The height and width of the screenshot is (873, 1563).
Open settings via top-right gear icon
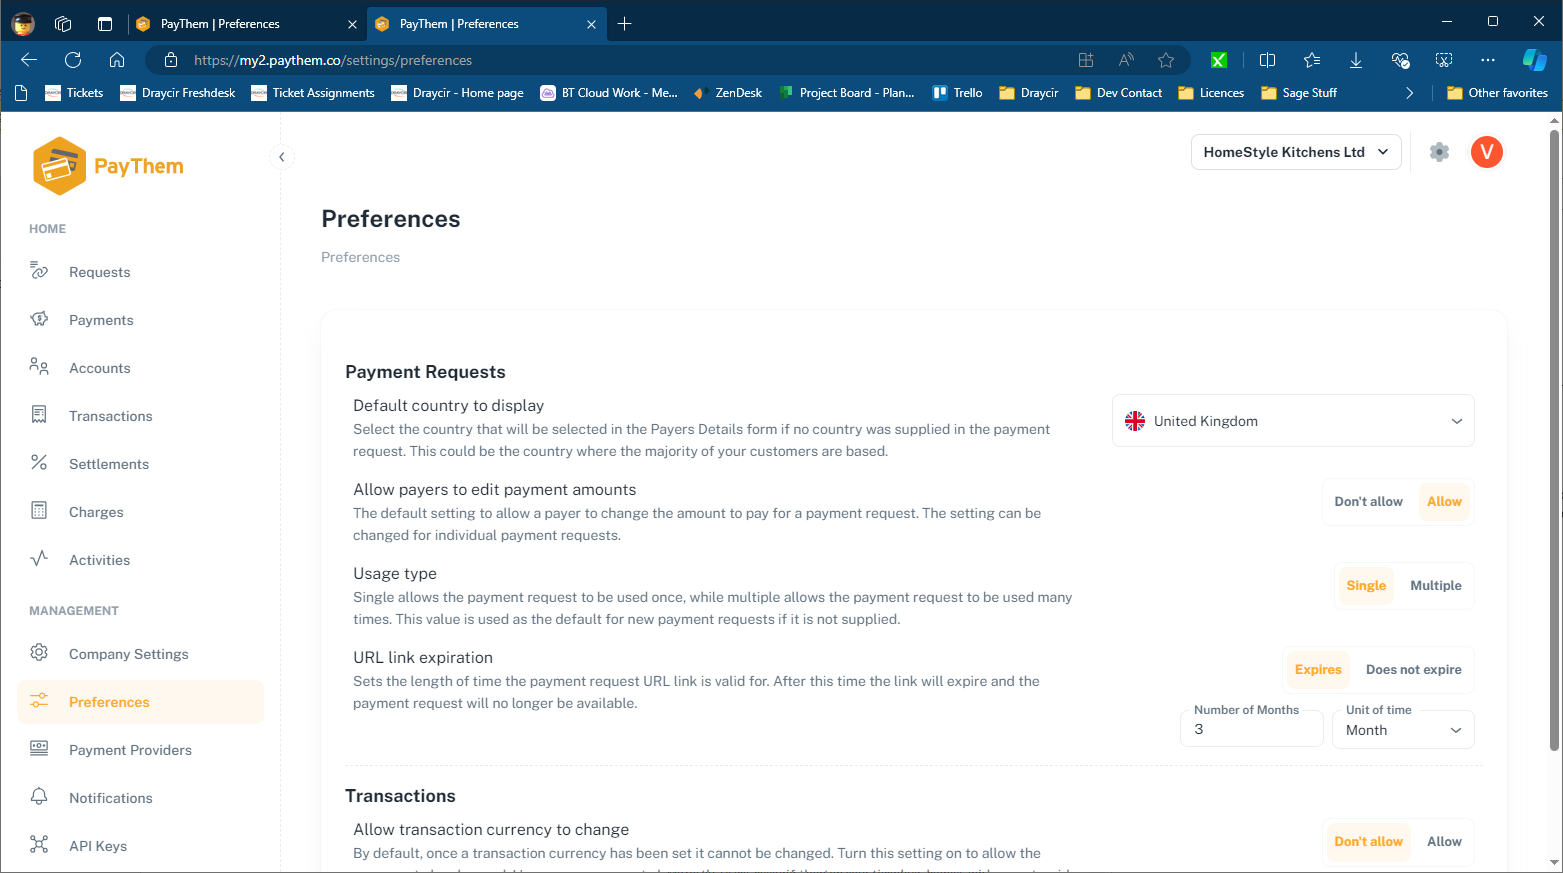[1439, 152]
